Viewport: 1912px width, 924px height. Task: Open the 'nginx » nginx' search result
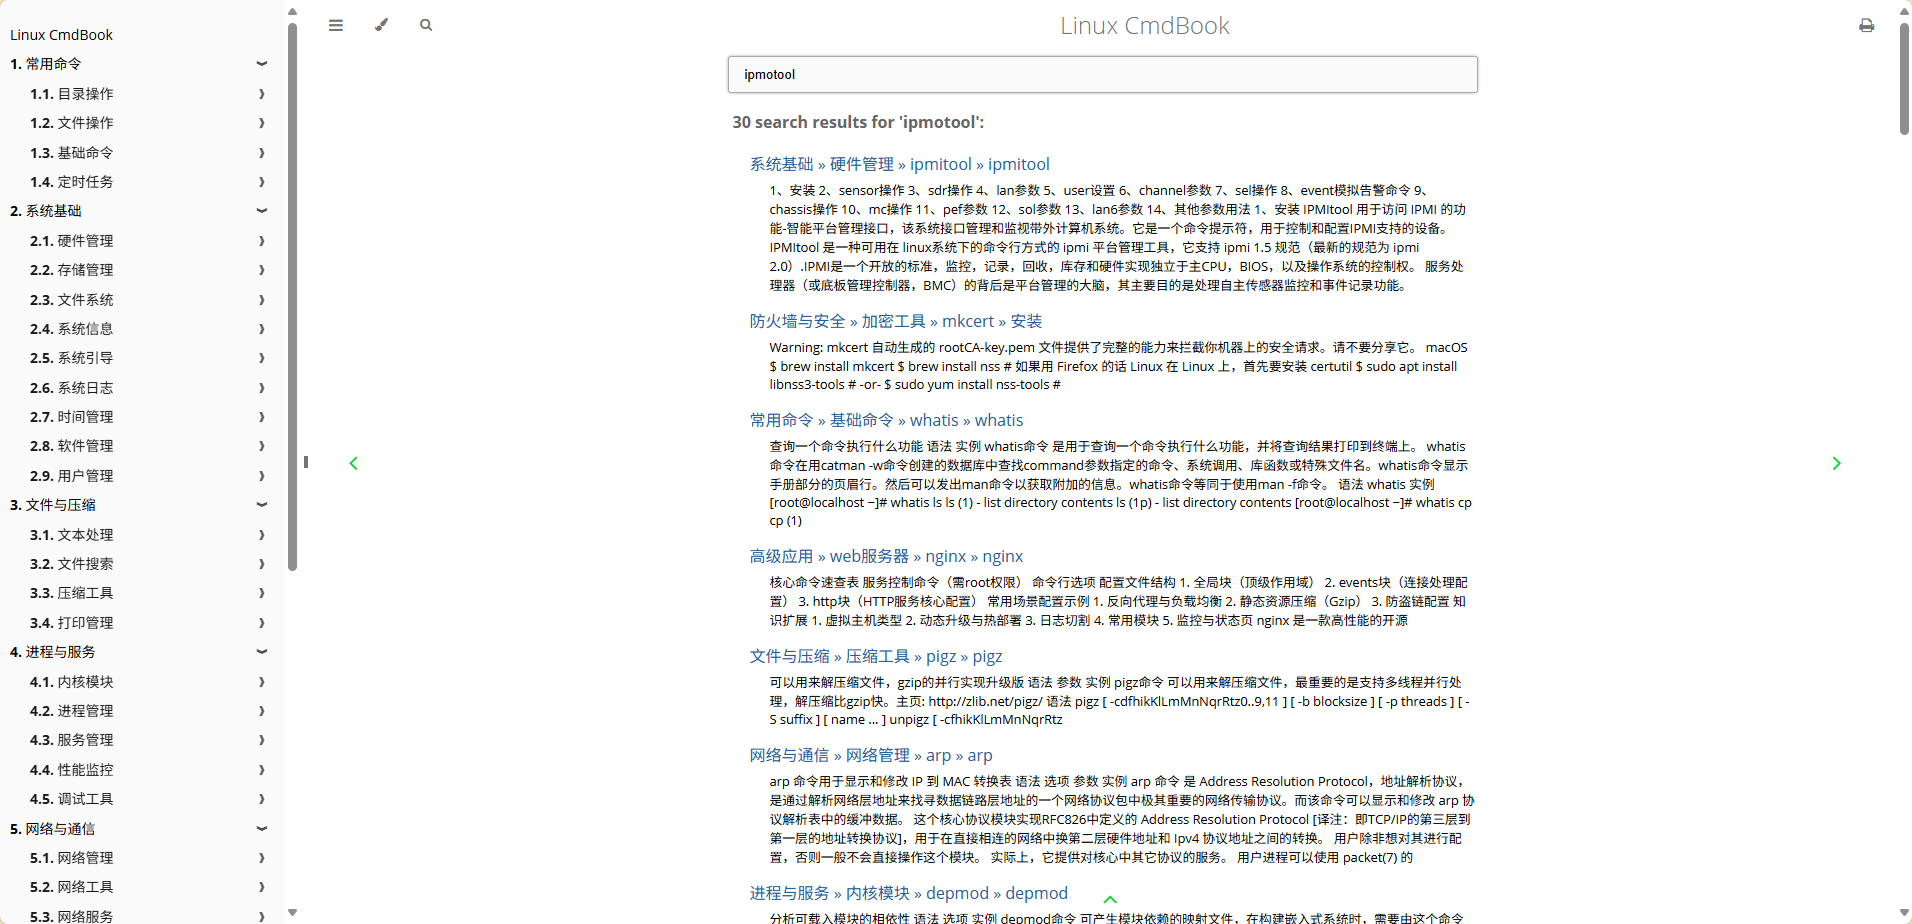(x=887, y=556)
